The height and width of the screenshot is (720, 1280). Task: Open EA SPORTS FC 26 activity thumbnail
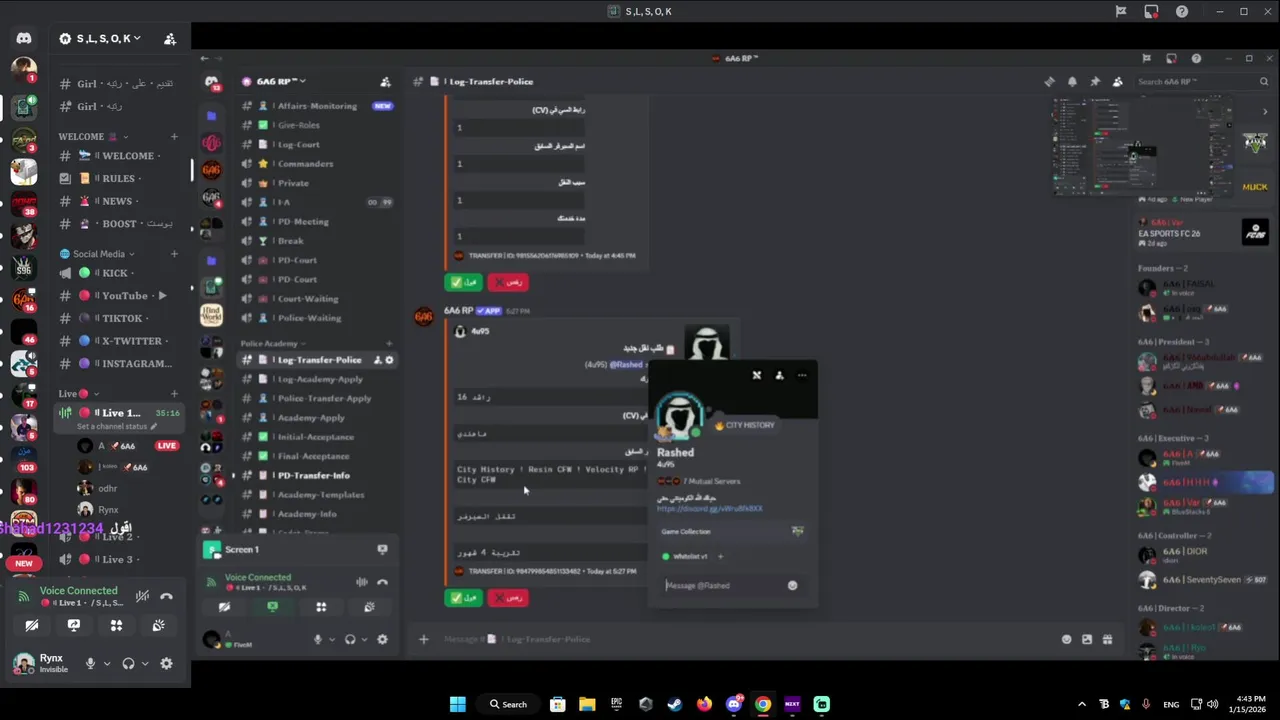pos(1255,232)
